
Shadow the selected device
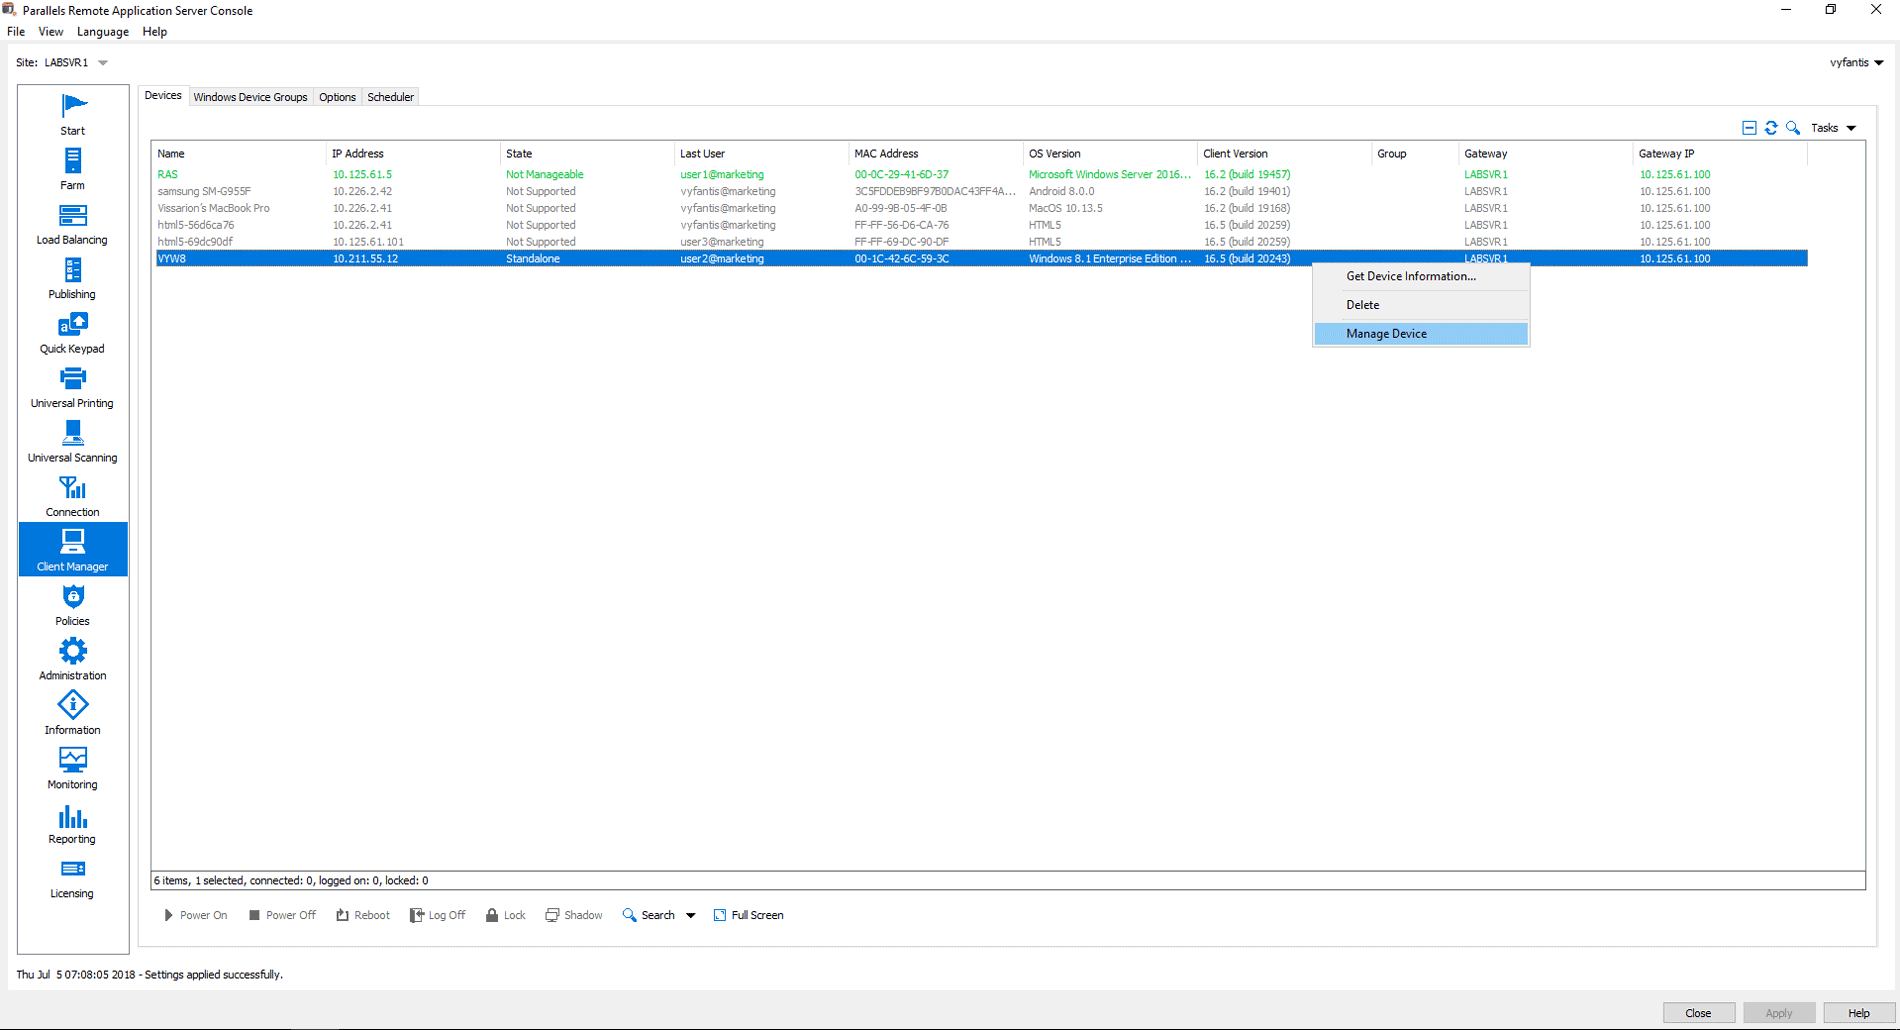[574, 915]
